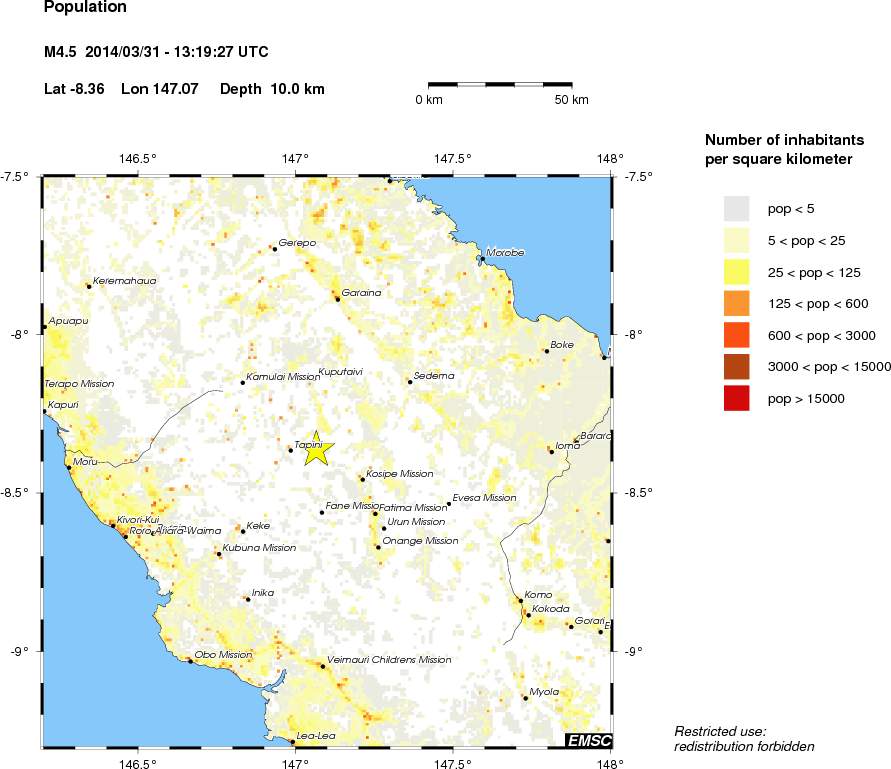Select the Obo Mission marker dot
Viewport: 891px width, 769px height.
tap(190, 661)
